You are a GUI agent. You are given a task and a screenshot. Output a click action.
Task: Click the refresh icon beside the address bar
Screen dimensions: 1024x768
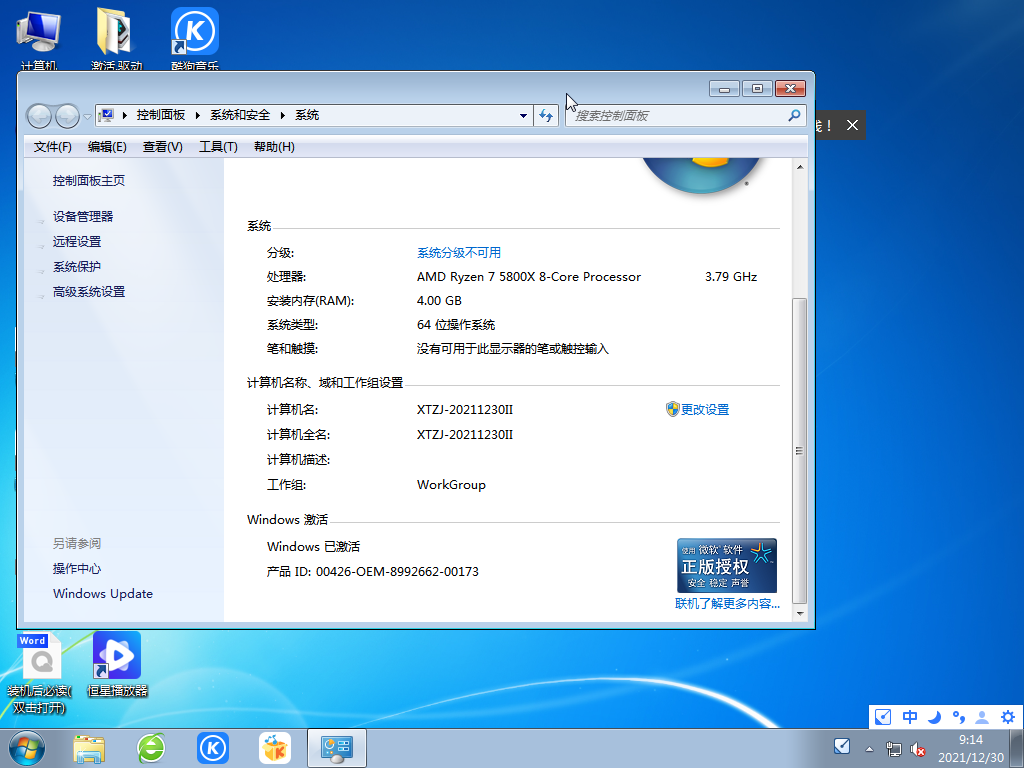[546, 115]
